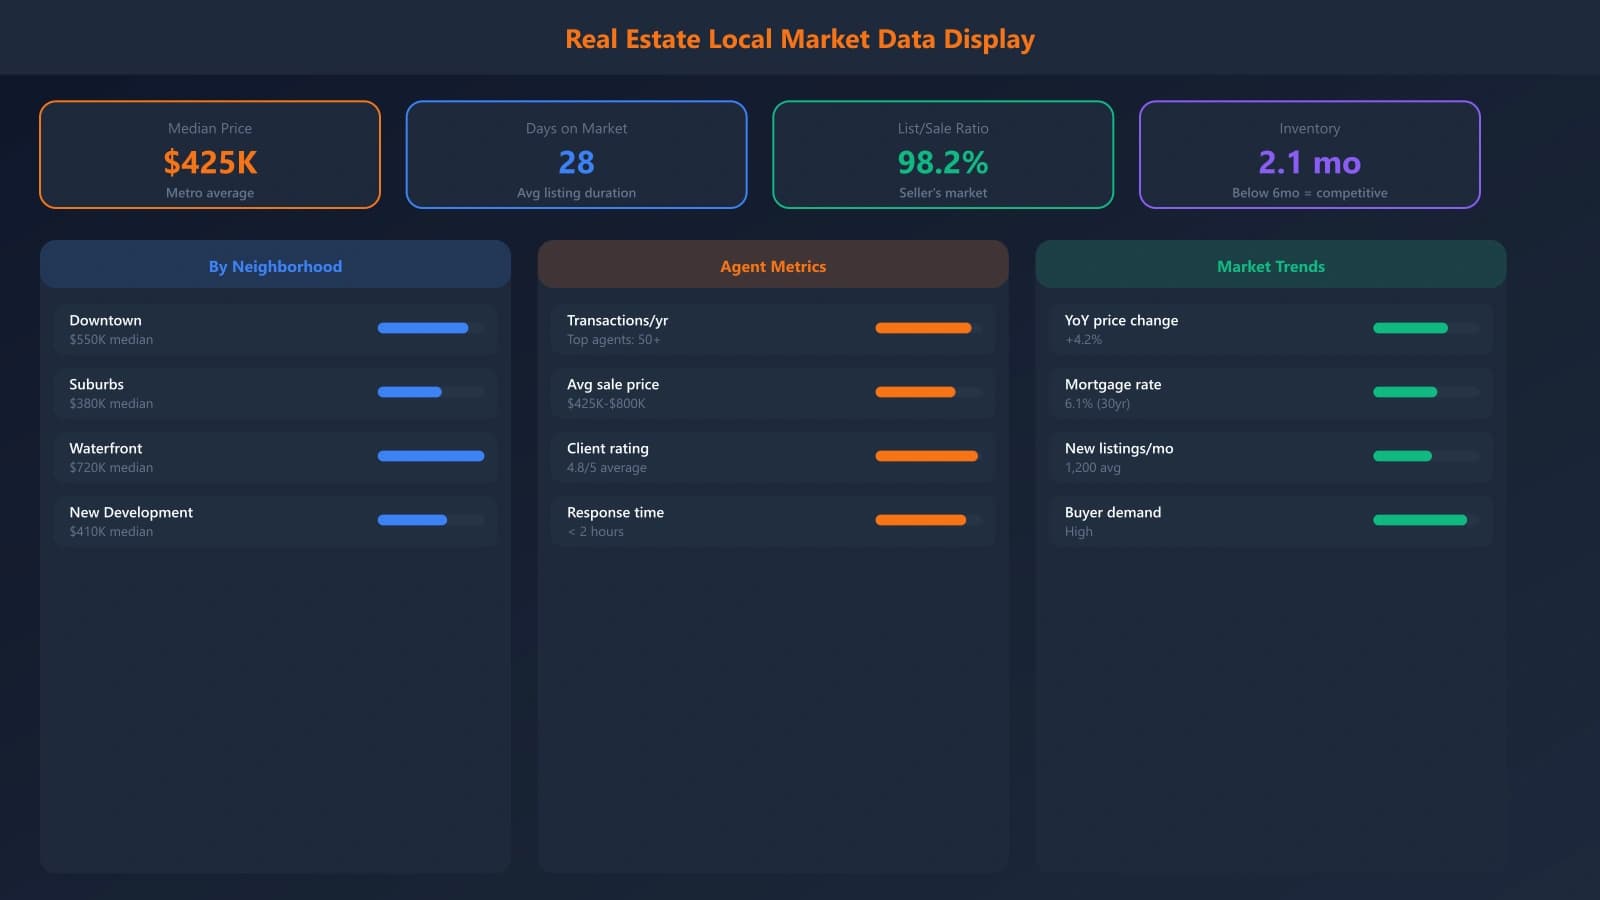Open the By Neighborhood panel header

[275, 265]
